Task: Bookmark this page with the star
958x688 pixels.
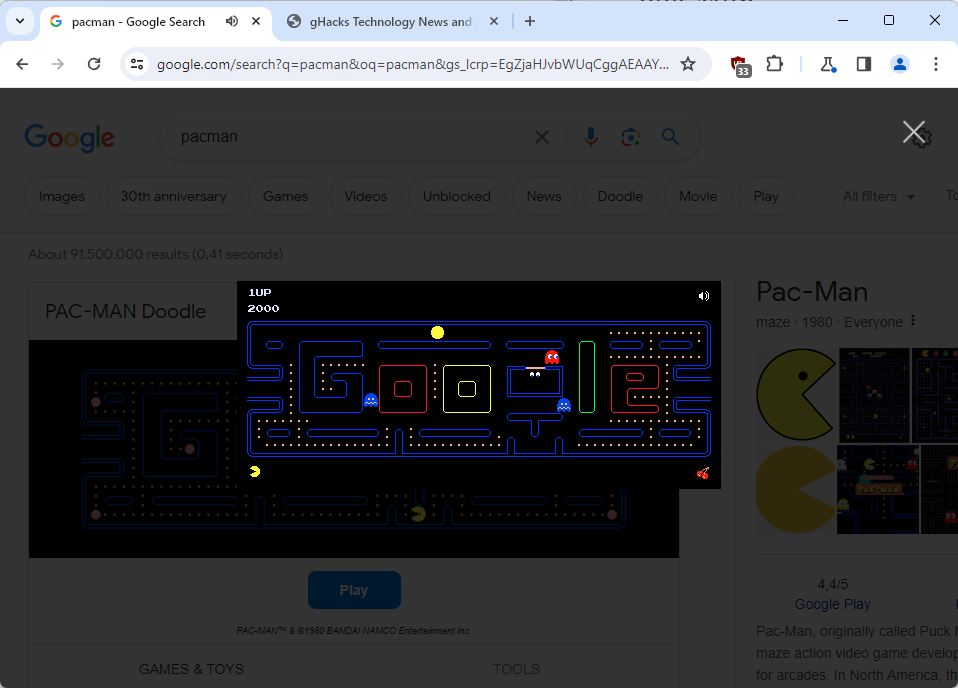Action: pos(688,64)
